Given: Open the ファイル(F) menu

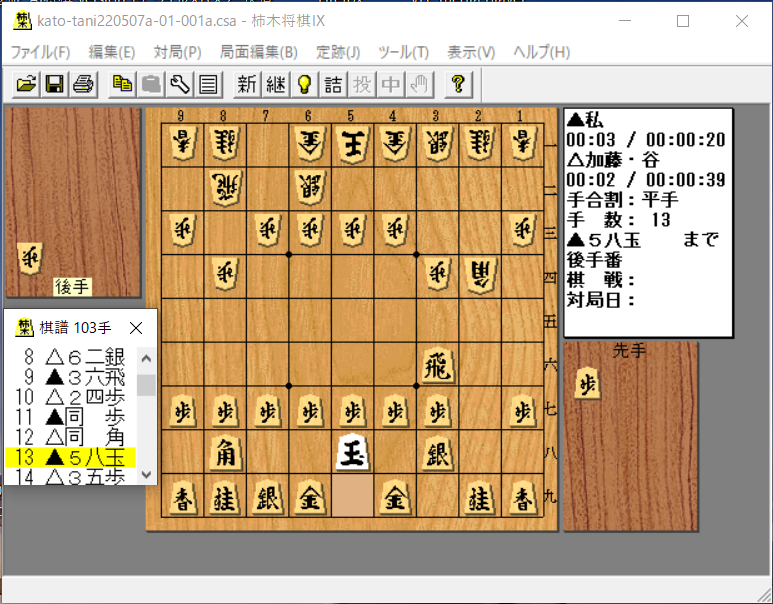Looking at the screenshot, I should point(40,52).
